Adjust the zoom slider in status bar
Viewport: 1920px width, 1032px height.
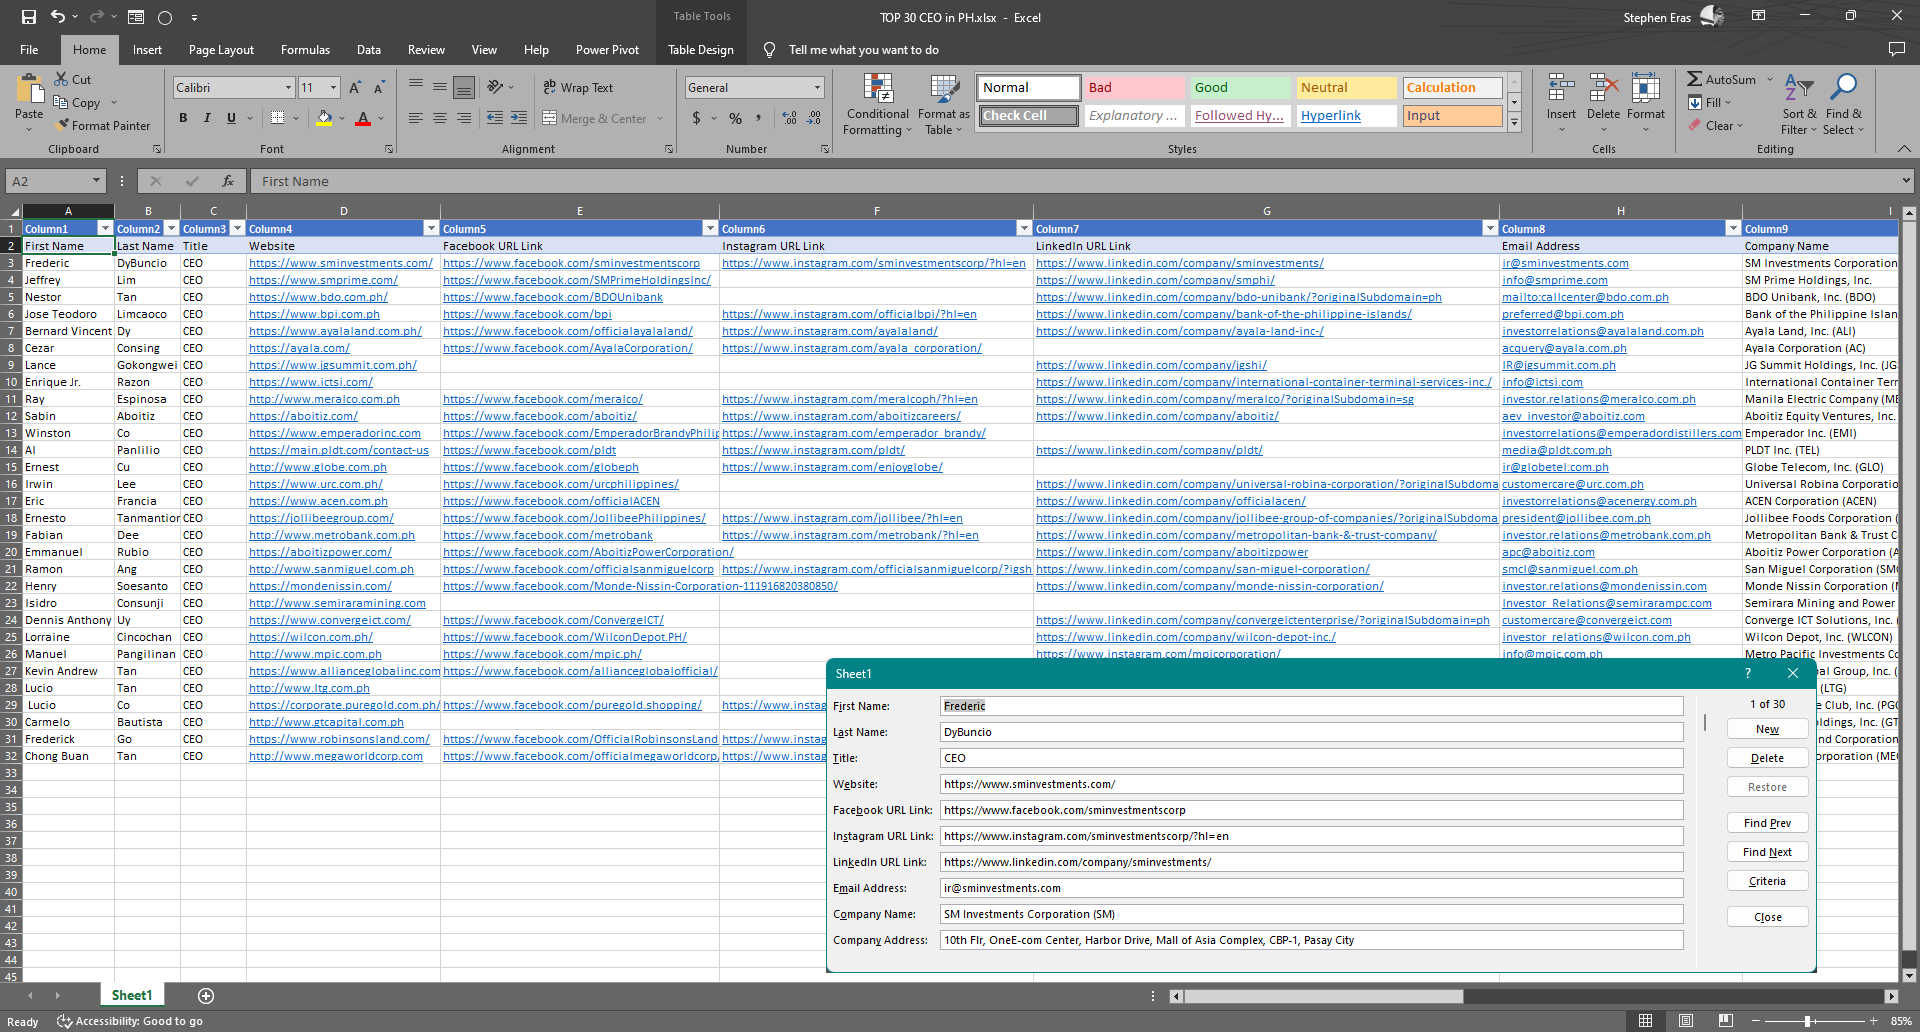click(1808, 1021)
